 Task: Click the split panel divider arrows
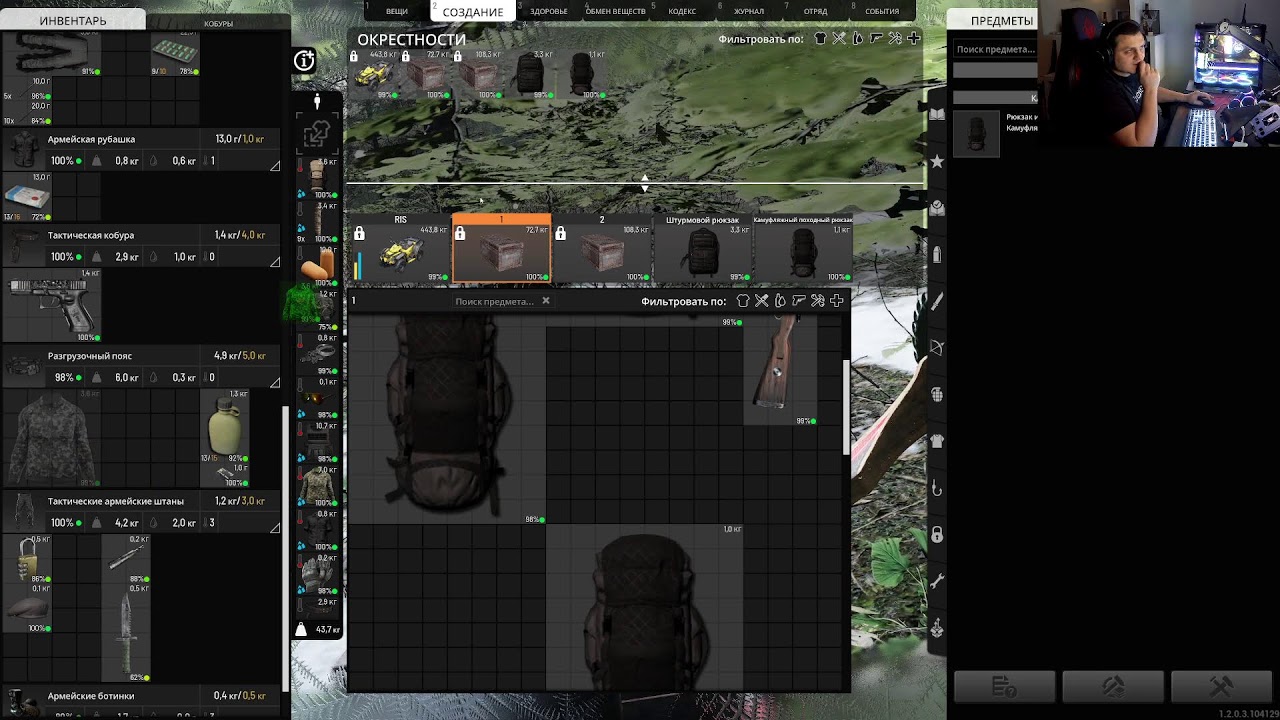coord(645,183)
